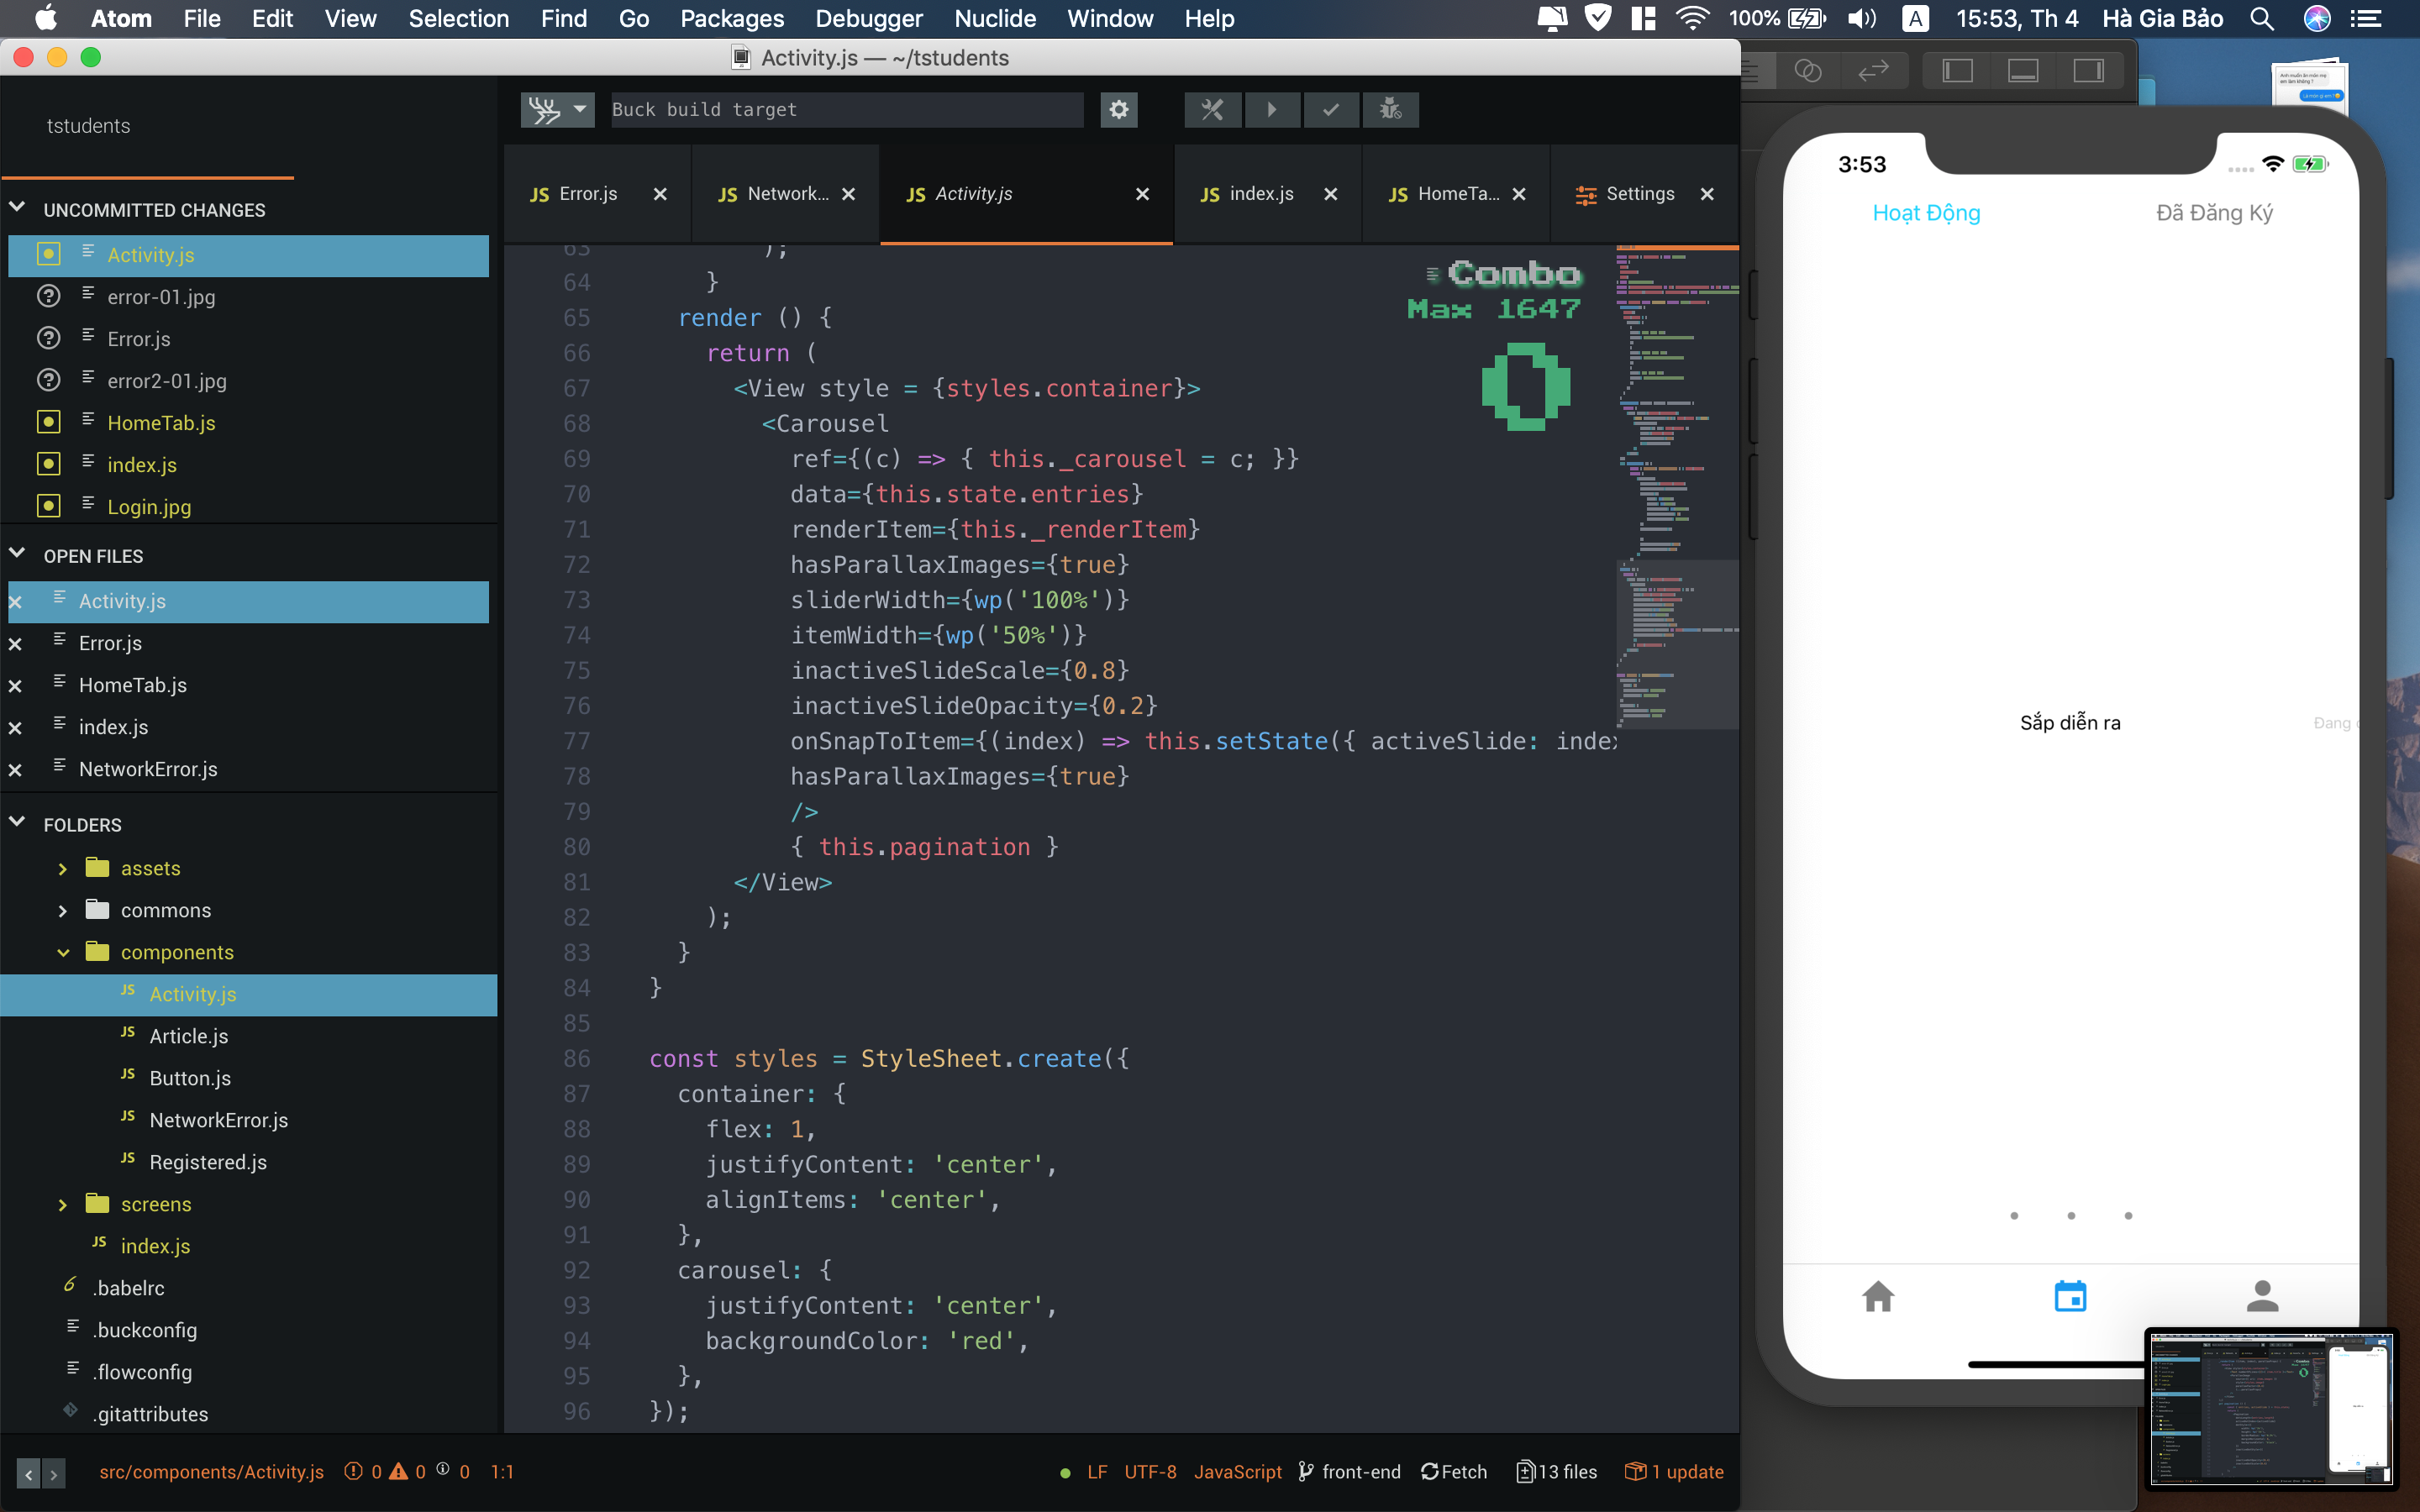The image size is (2420, 1512).
Task: Toggle modified status icon for index.js change
Action: pyautogui.click(x=48, y=464)
